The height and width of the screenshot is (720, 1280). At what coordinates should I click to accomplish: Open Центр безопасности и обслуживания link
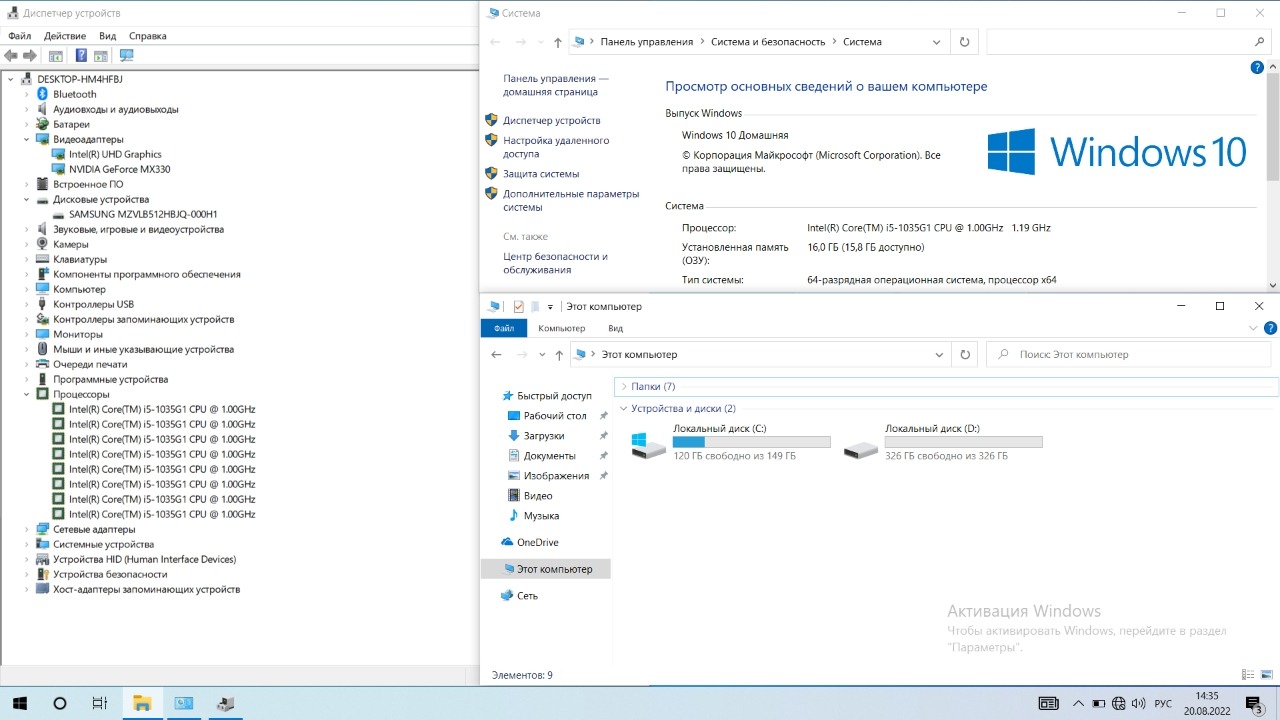click(x=555, y=263)
